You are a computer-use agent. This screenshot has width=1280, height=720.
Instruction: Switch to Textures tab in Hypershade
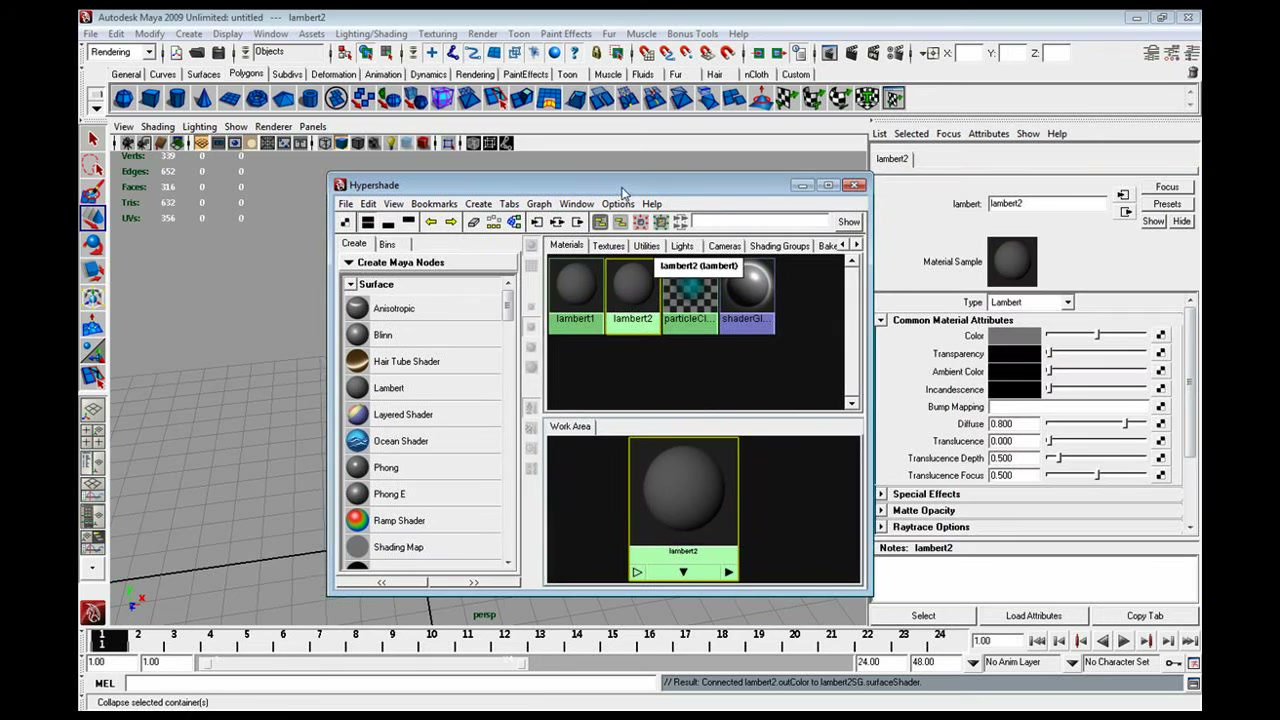coord(608,246)
